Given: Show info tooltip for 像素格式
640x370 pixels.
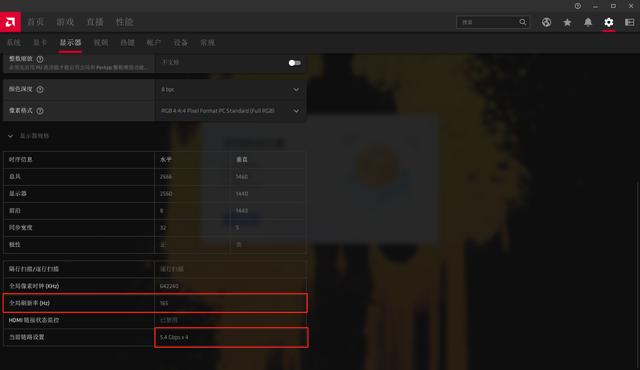Looking at the screenshot, I should click(40, 111).
